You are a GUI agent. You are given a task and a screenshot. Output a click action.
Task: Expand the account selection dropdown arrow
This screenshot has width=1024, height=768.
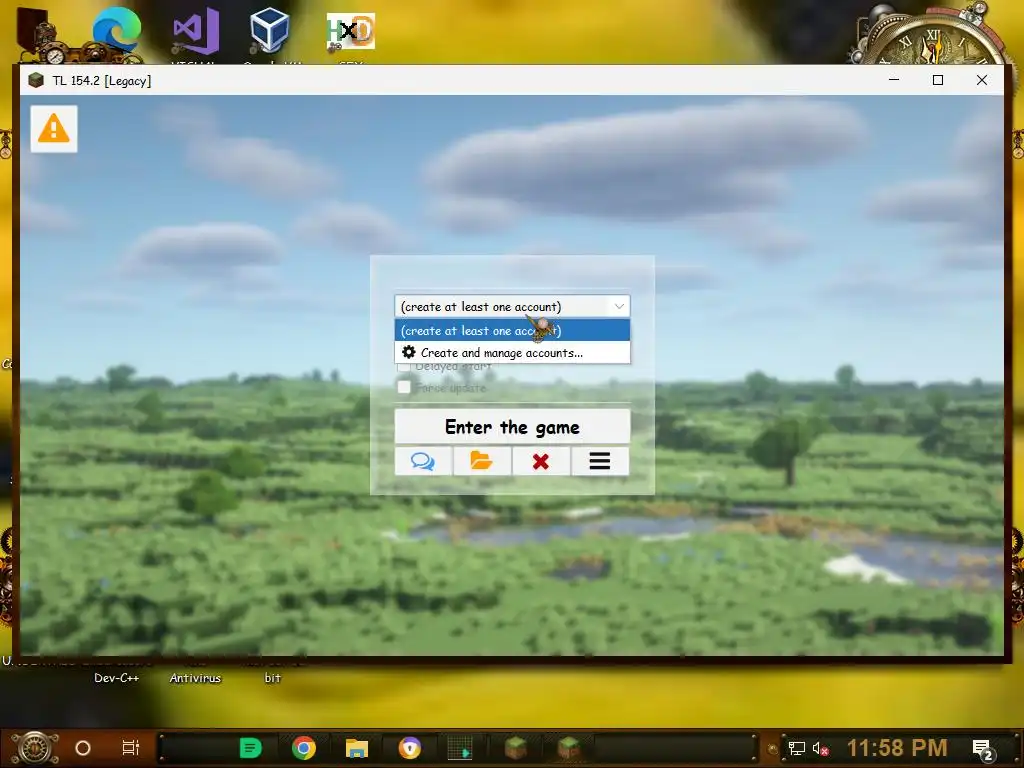618,306
